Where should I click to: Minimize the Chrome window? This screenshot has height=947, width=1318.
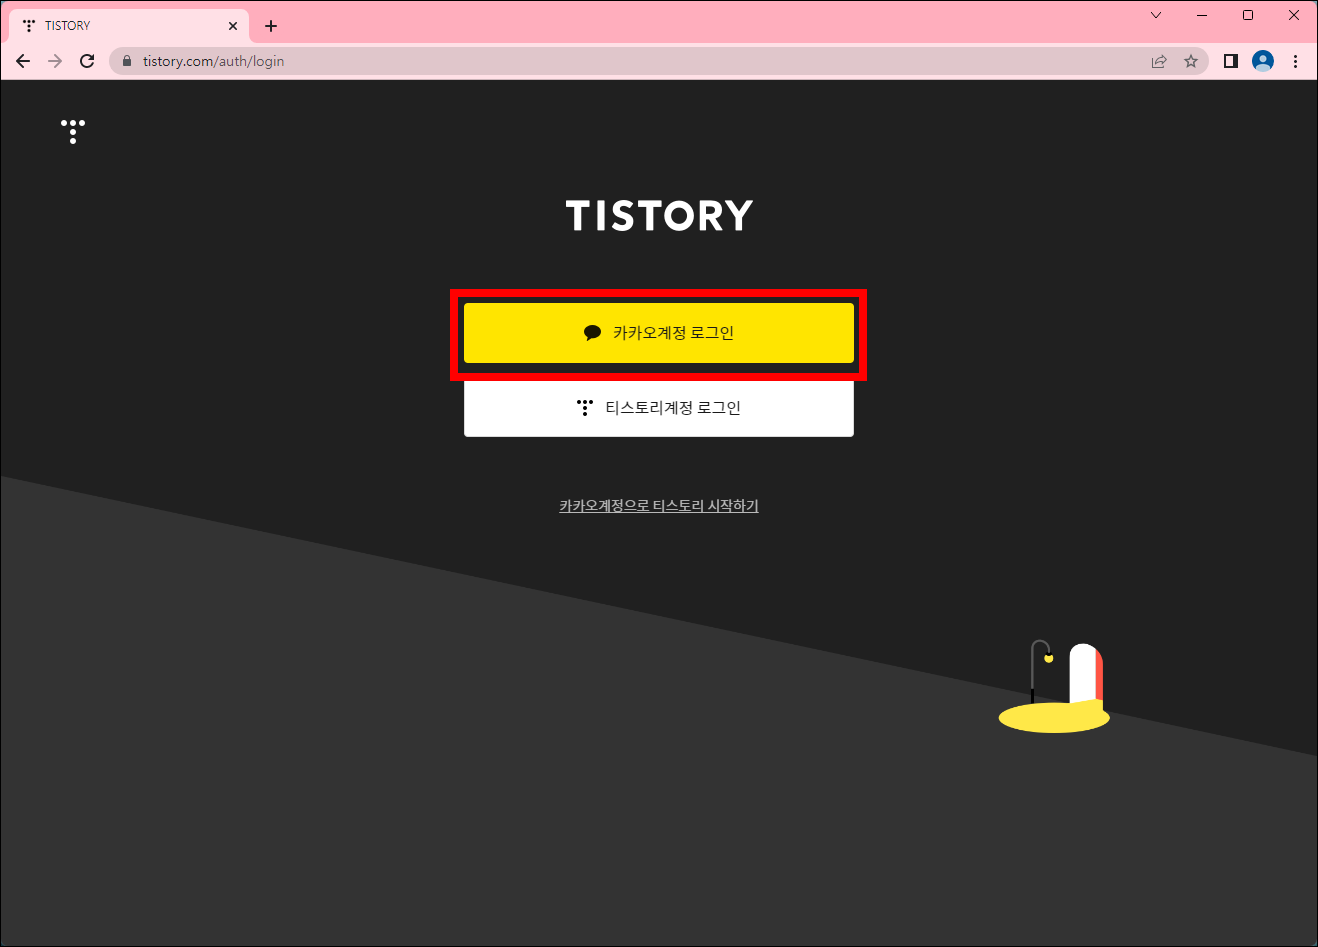(x=1202, y=15)
